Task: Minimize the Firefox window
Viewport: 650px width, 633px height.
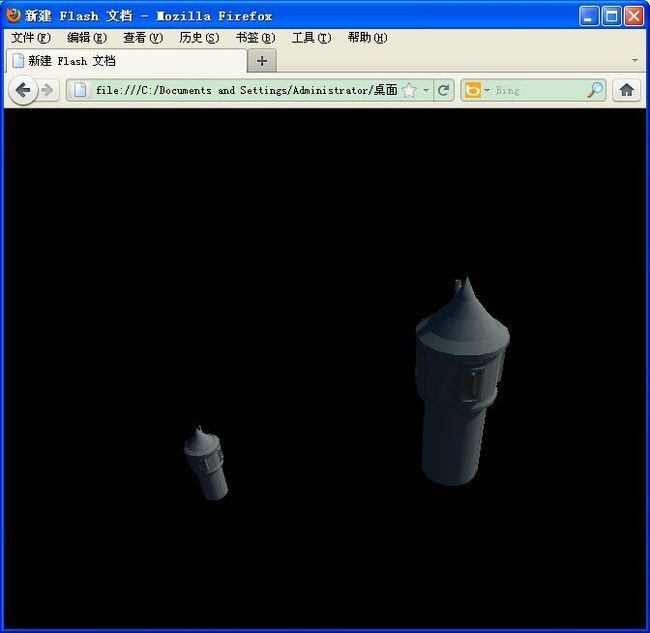Action: coord(589,16)
